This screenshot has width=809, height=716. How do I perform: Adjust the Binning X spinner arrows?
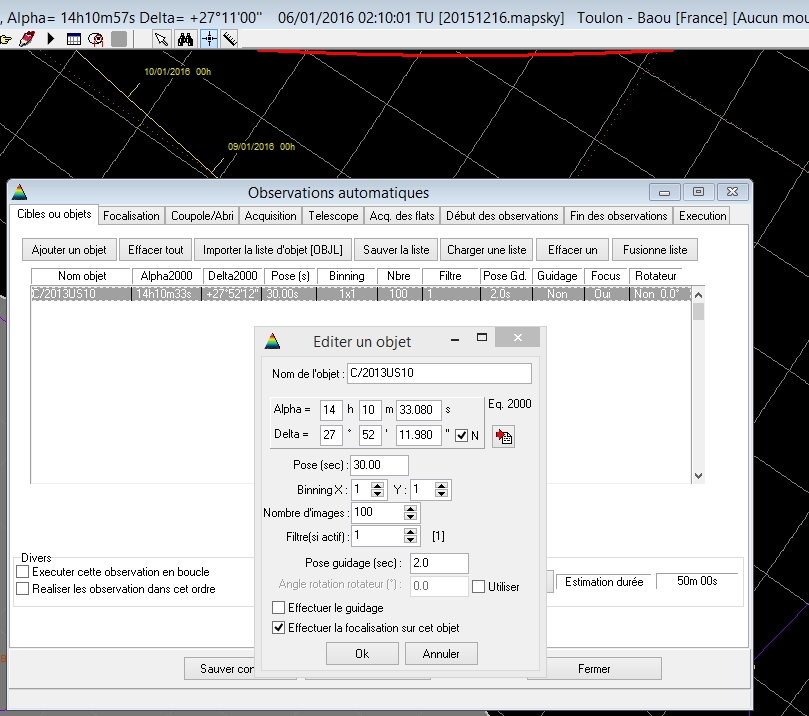click(x=377, y=490)
